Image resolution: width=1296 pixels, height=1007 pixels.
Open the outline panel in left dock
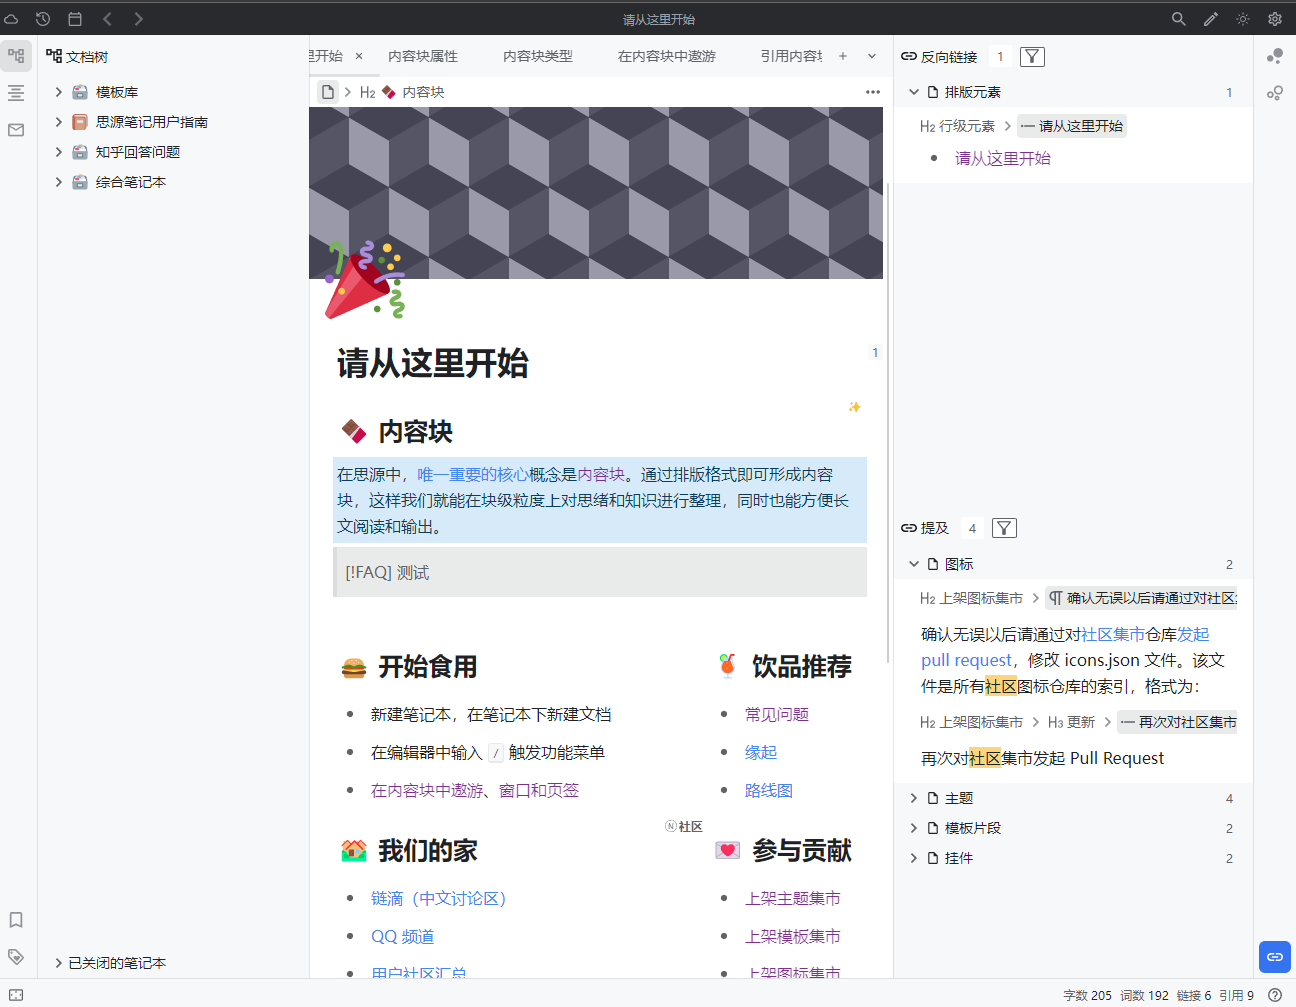16,93
